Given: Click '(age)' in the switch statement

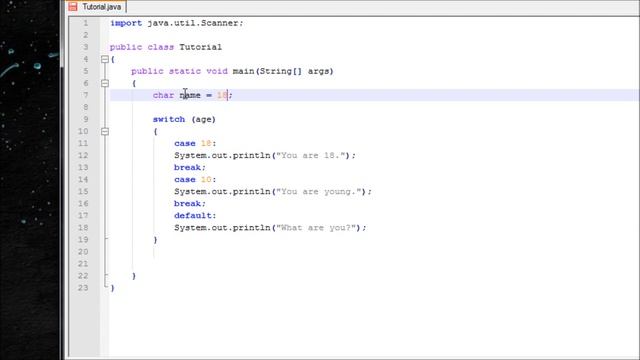Looking at the screenshot, I should click(x=203, y=119).
